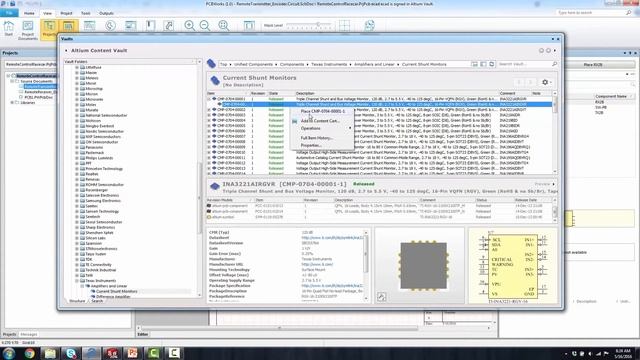
Task: Click the Preview toggle link
Action: tap(544, 184)
